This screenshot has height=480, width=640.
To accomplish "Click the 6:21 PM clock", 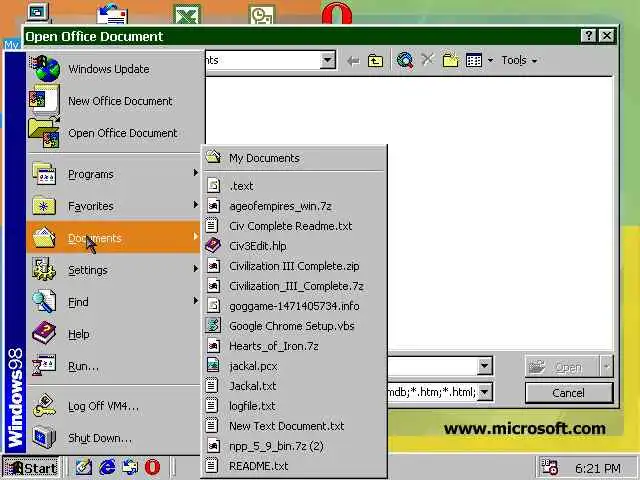I will (x=598, y=468).
